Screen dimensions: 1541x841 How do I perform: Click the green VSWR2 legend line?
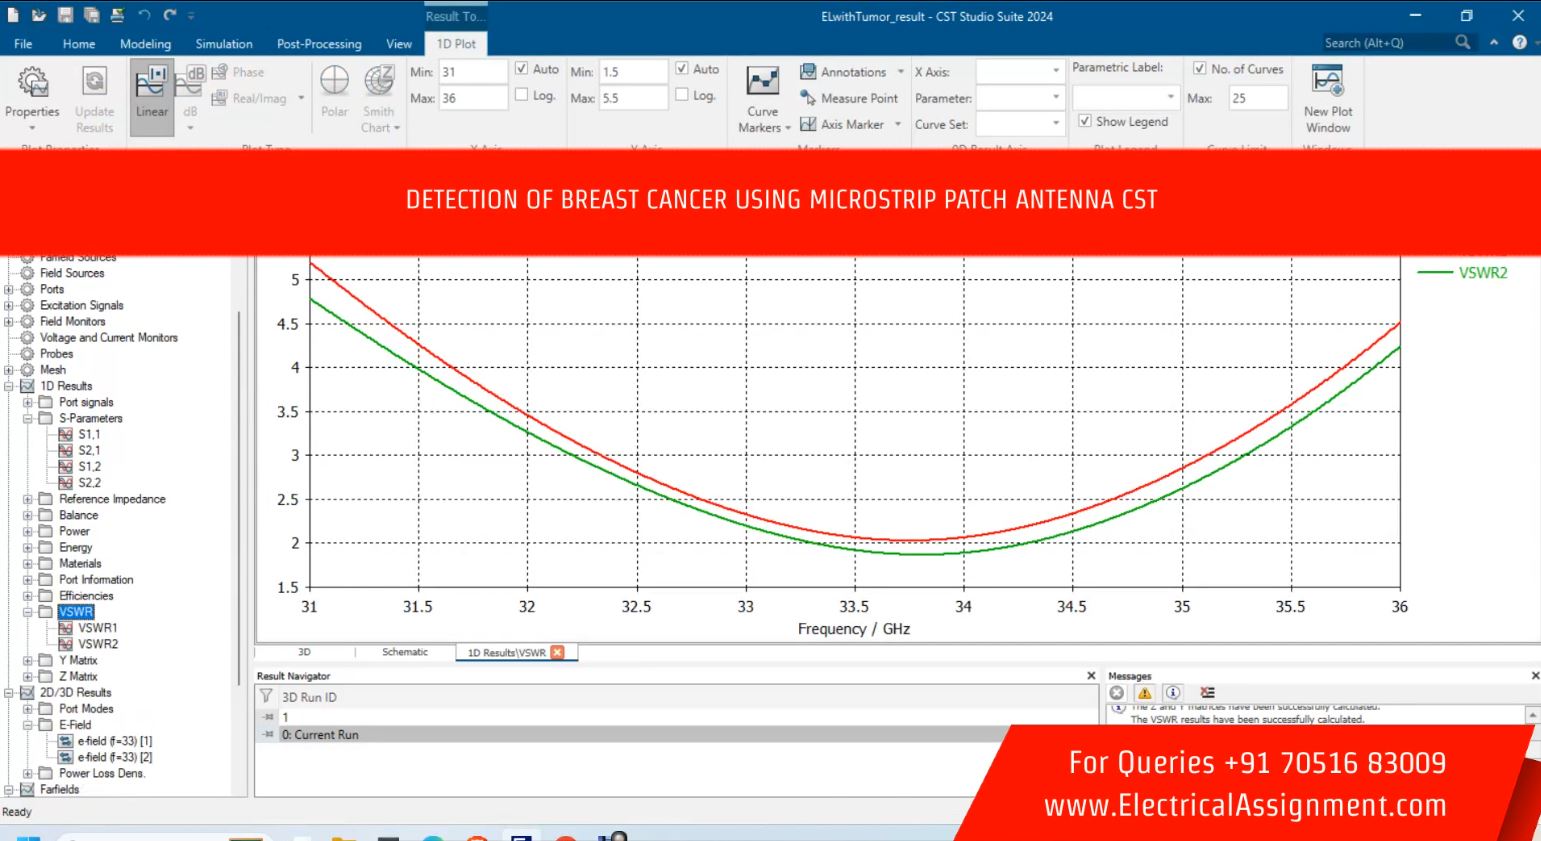1435,273
